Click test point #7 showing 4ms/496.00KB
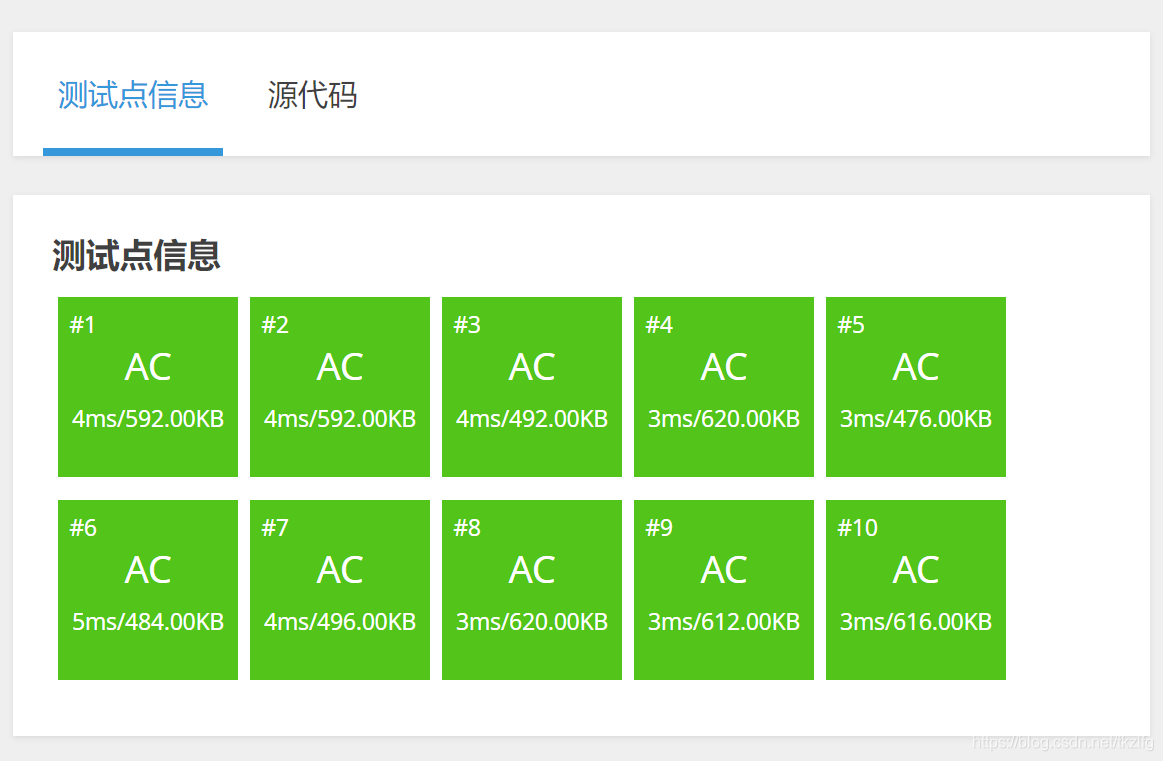Screen dimensions: 1163x761 click(x=339, y=589)
